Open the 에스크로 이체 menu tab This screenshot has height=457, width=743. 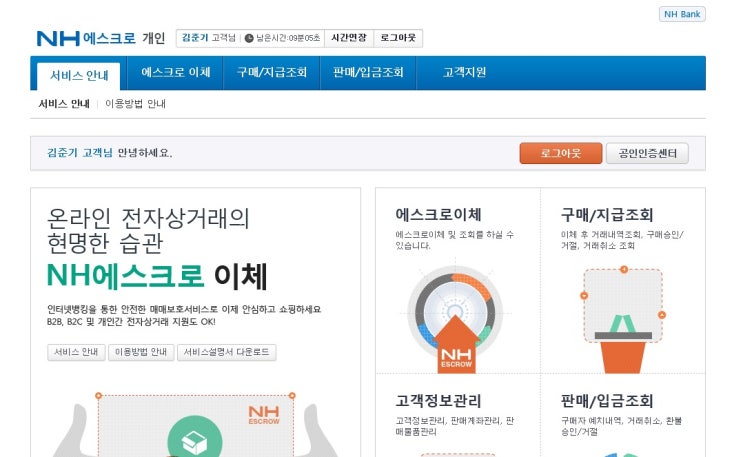tap(176, 73)
